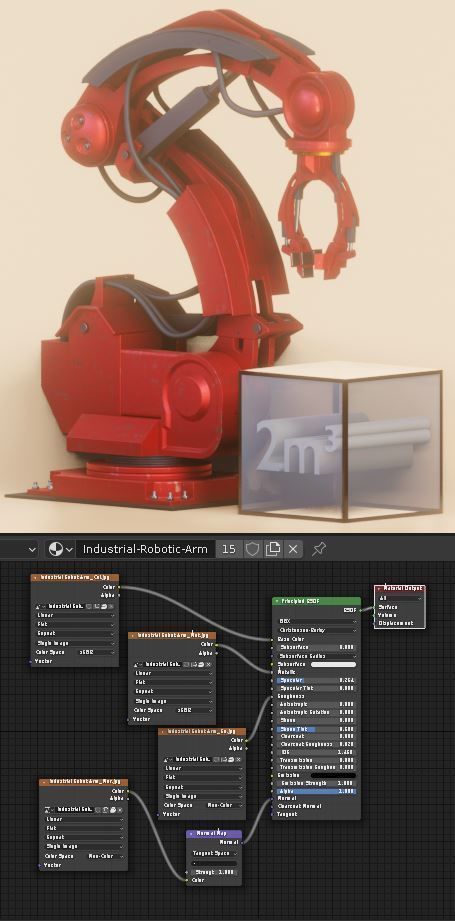Image resolution: width=455 pixels, height=921 pixels.
Task: Toggle fake user icon in Nor.jpg node
Action: 99,810
